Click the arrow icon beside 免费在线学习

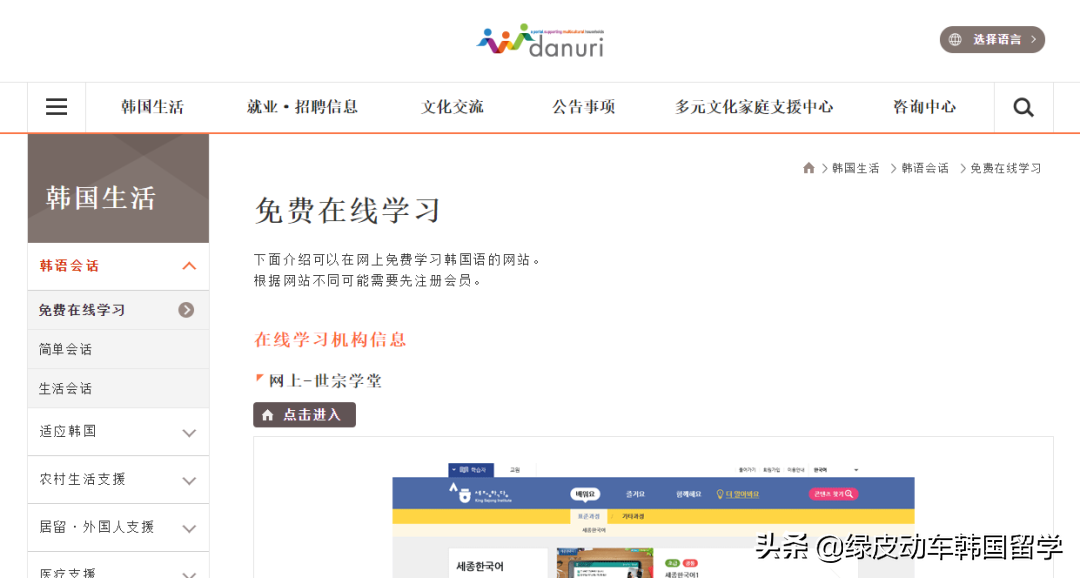[x=186, y=310]
